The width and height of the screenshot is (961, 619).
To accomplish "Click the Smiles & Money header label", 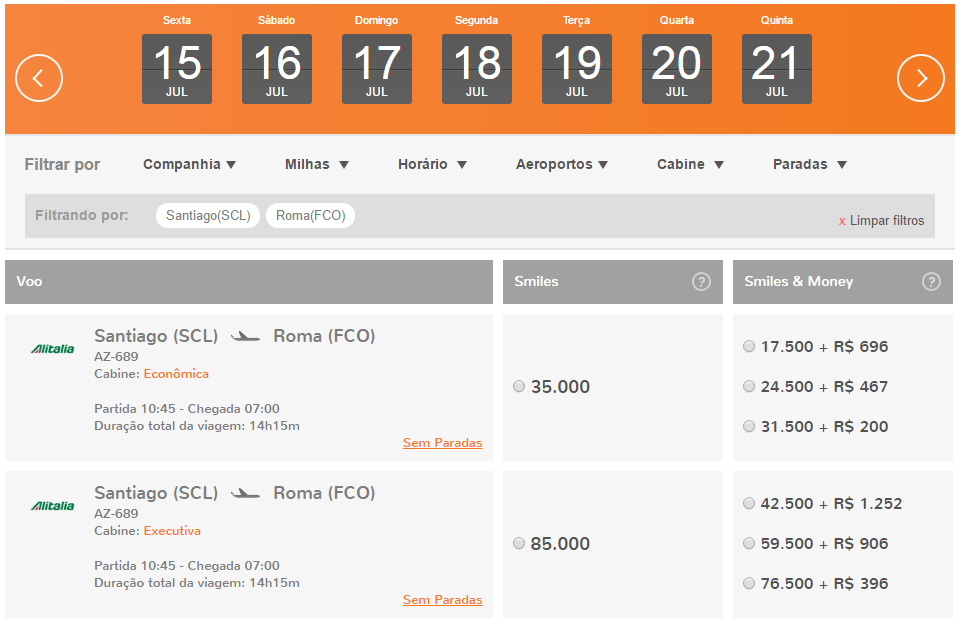I will (799, 281).
